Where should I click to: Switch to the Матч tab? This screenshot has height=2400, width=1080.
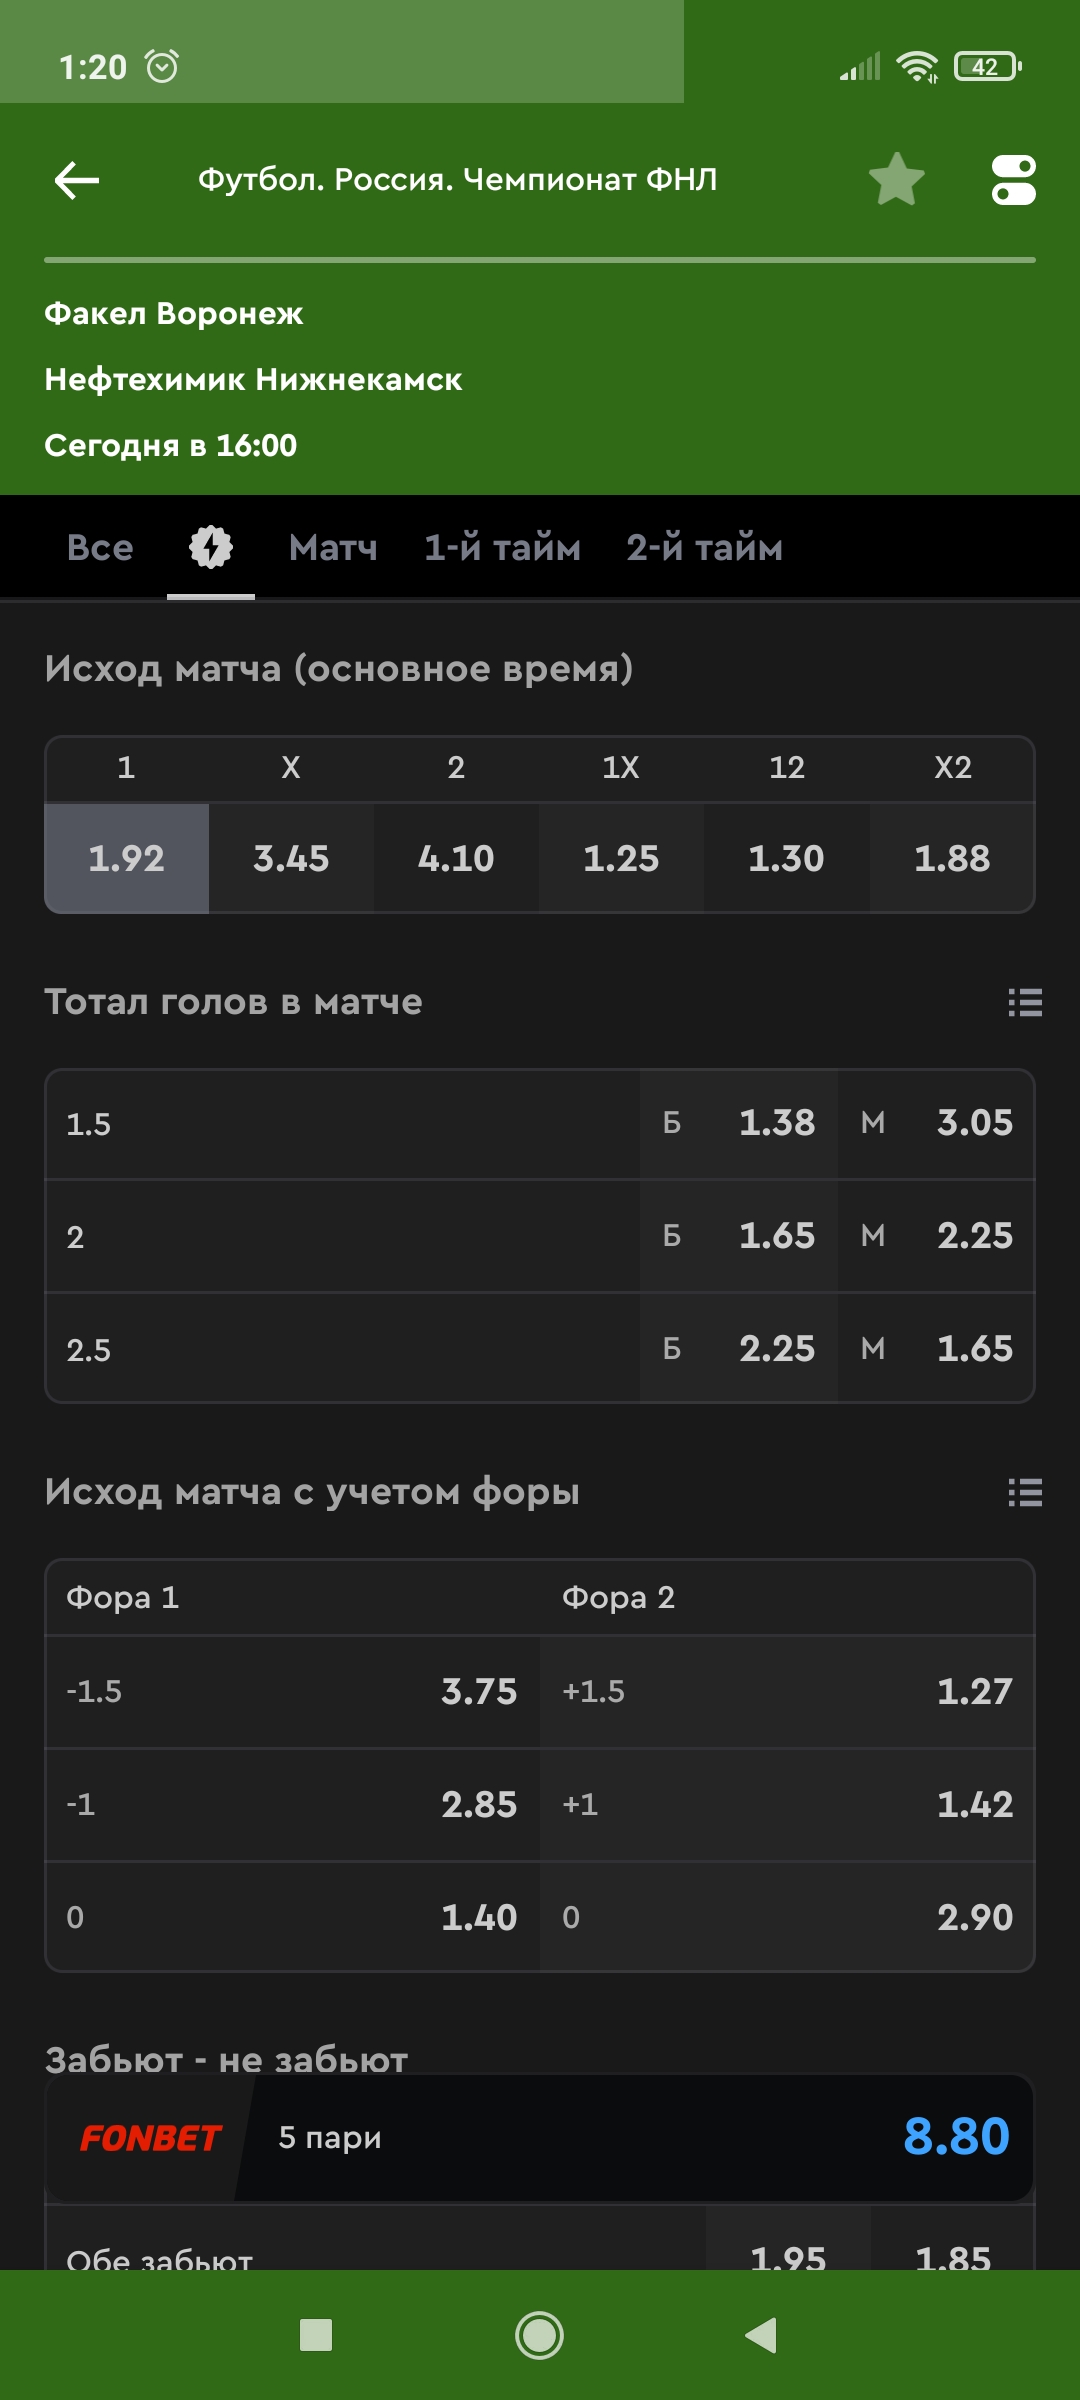pyautogui.click(x=333, y=548)
